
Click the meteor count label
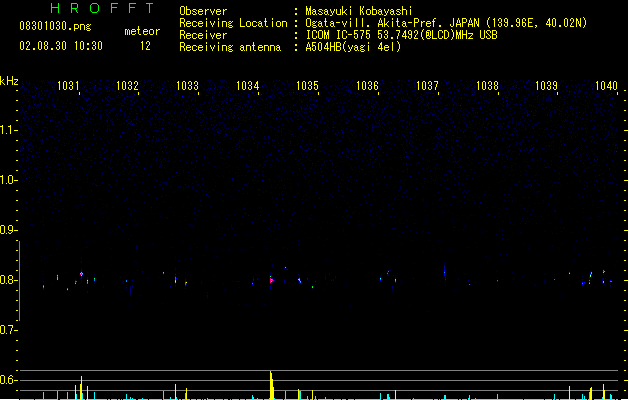[x=142, y=31]
